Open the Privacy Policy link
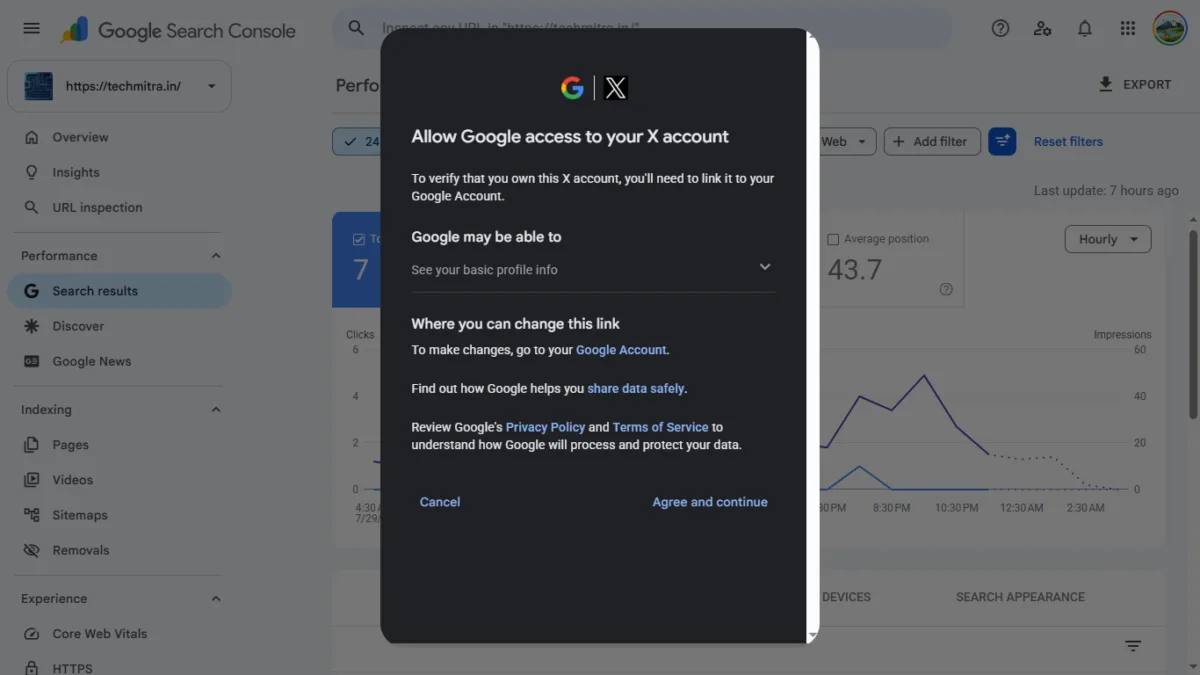 (x=545, y=427)
